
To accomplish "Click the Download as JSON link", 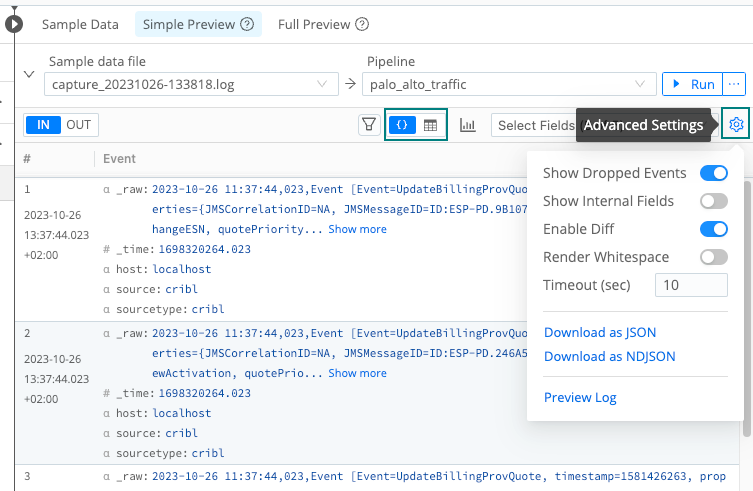I will pos(600,332).
